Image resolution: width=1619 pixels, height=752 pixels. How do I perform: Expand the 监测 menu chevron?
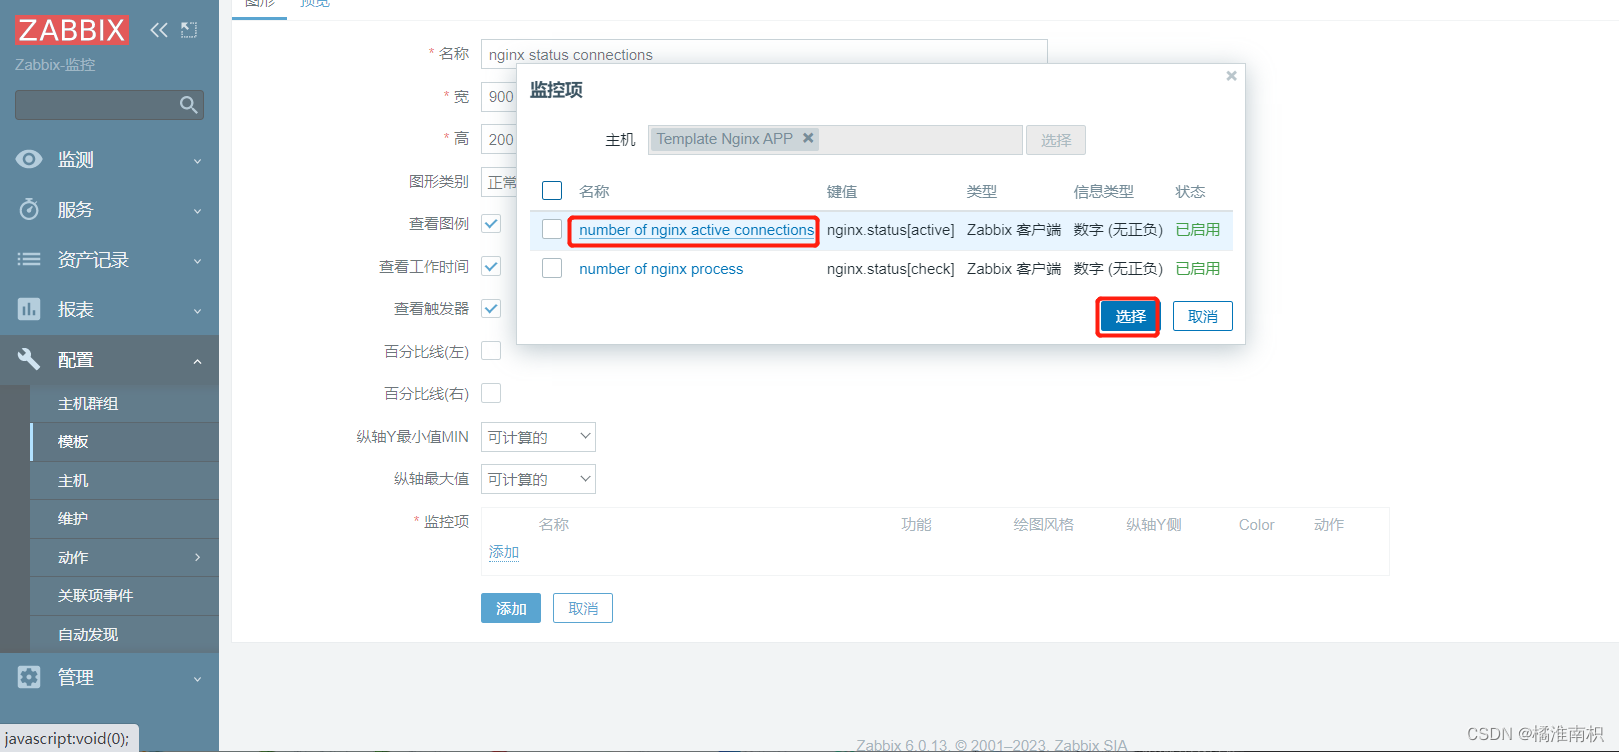197,161
